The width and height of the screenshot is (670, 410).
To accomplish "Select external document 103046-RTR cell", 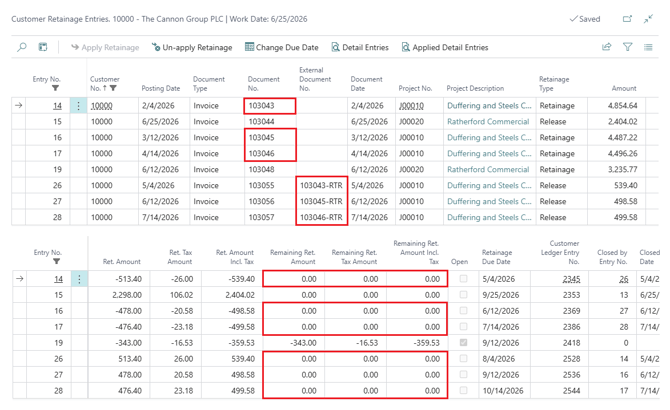I will [321, 217].
